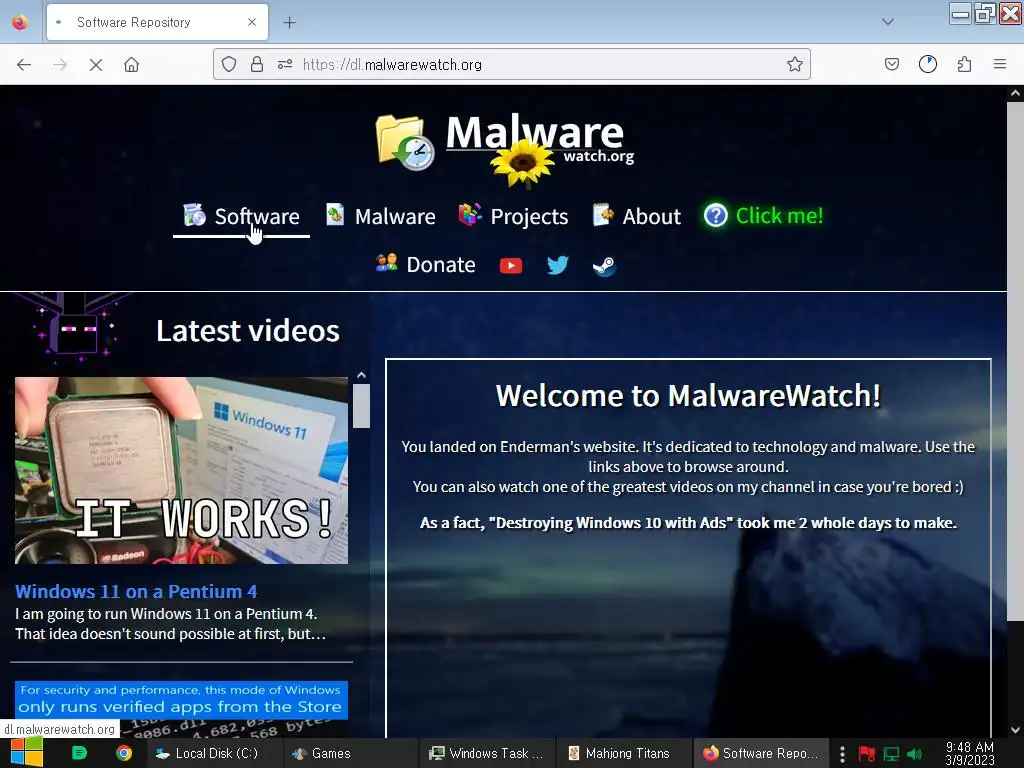1024x768 pixels.
Task: Open site permissions icon in address bar
Action: (285, 64)
